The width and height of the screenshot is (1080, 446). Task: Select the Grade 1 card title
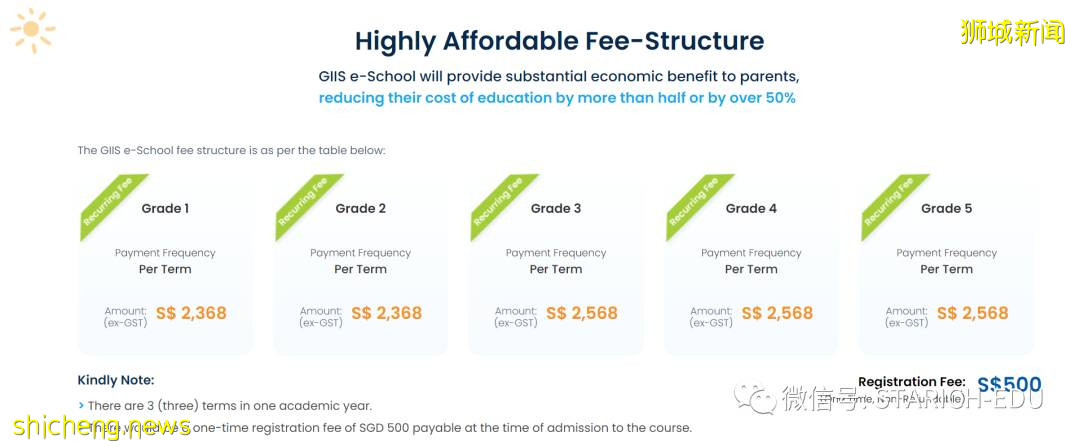165,209
